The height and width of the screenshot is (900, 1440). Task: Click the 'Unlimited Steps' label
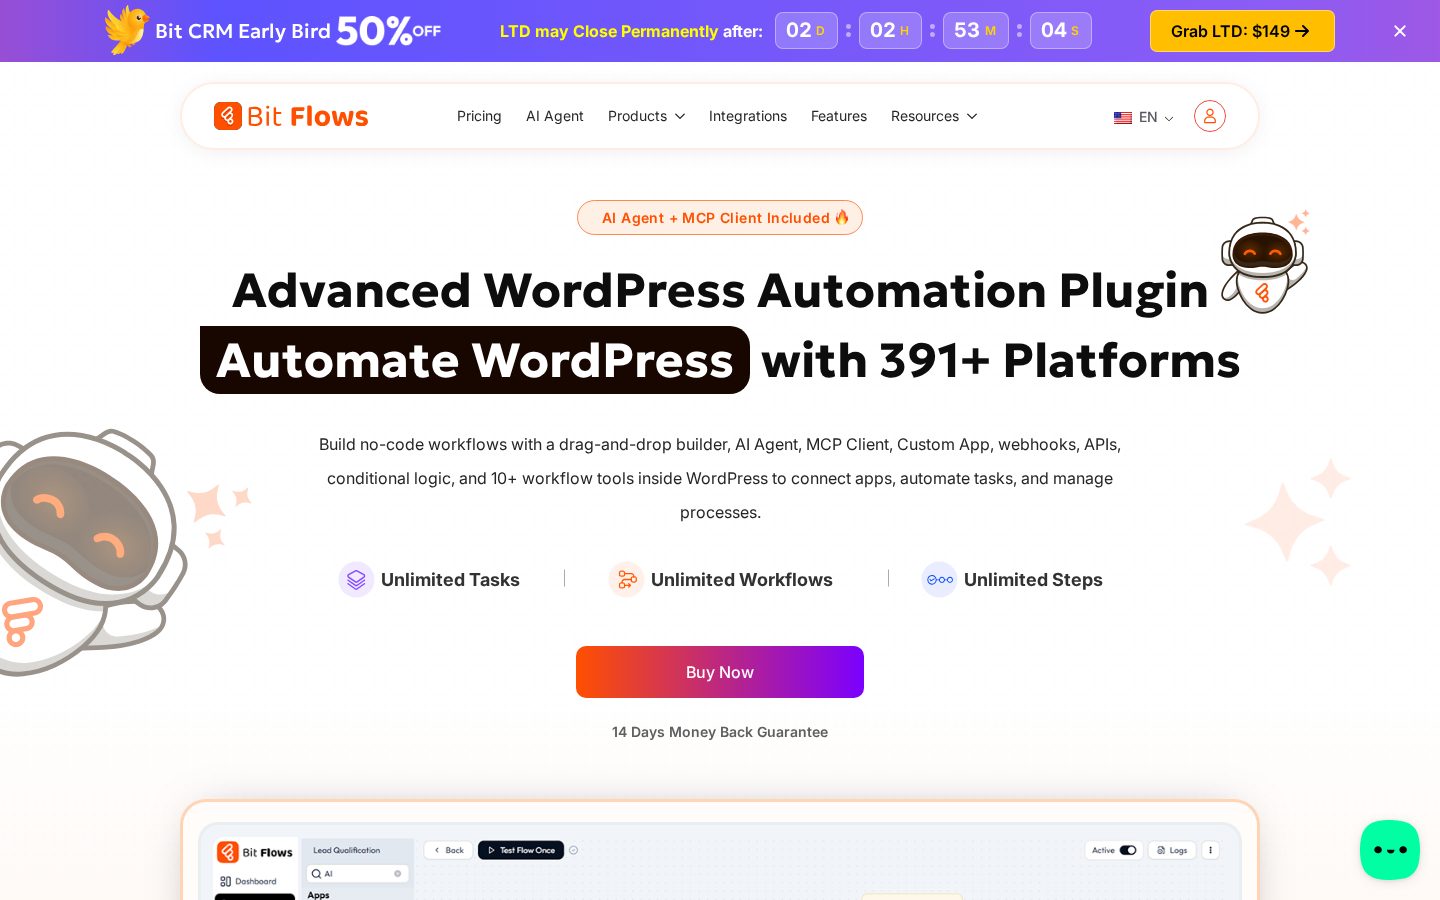1033,580
